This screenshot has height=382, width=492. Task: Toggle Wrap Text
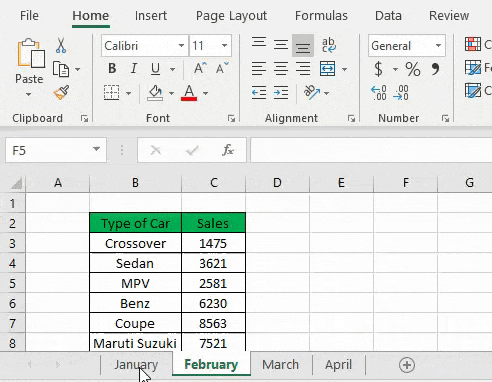tap(328, 45)
